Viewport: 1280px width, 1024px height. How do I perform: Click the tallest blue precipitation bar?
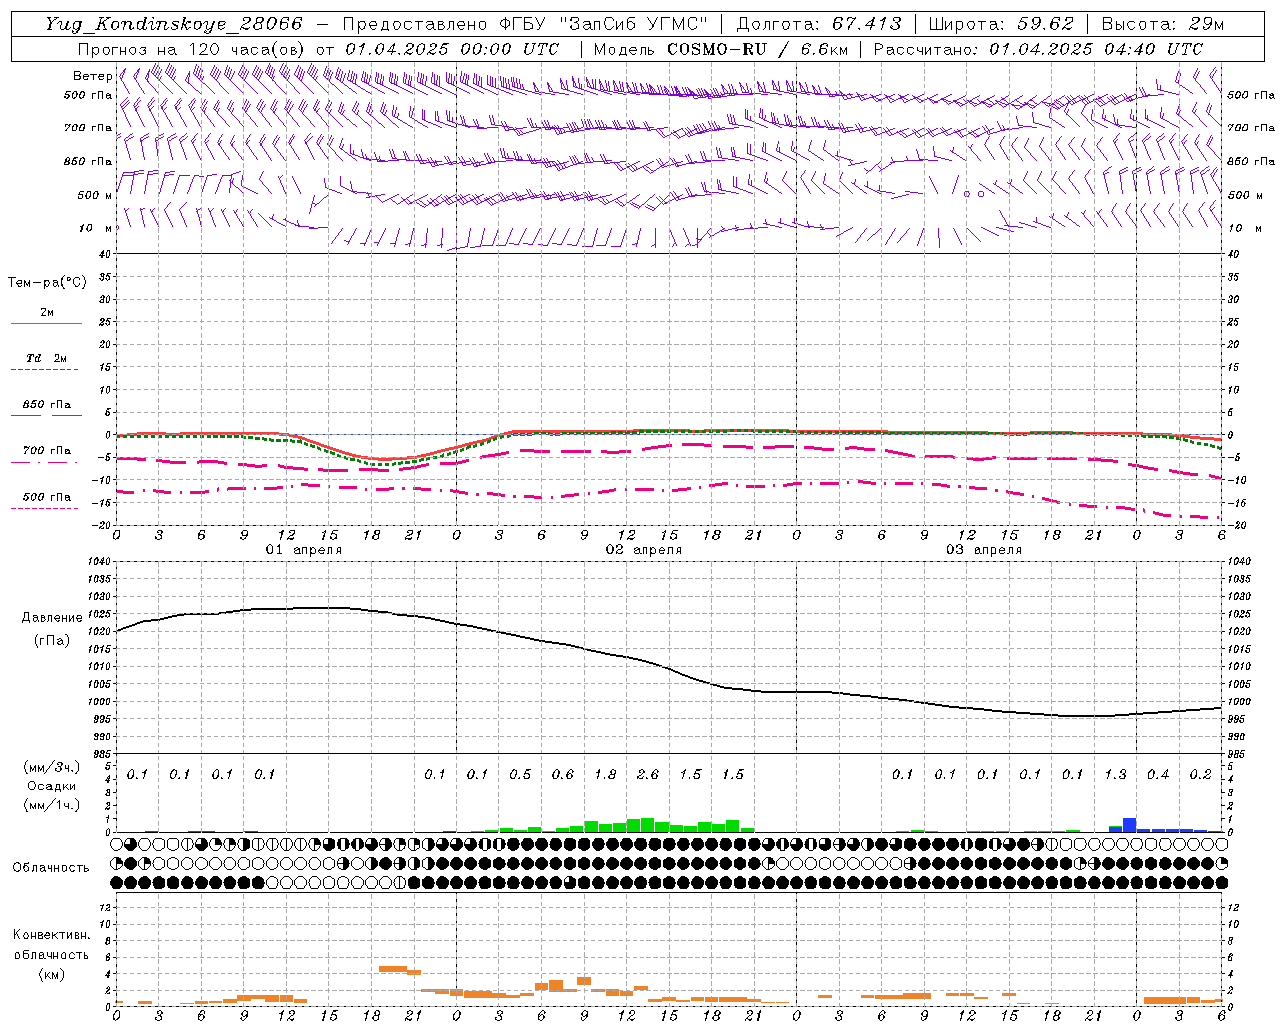point(1129,825)
